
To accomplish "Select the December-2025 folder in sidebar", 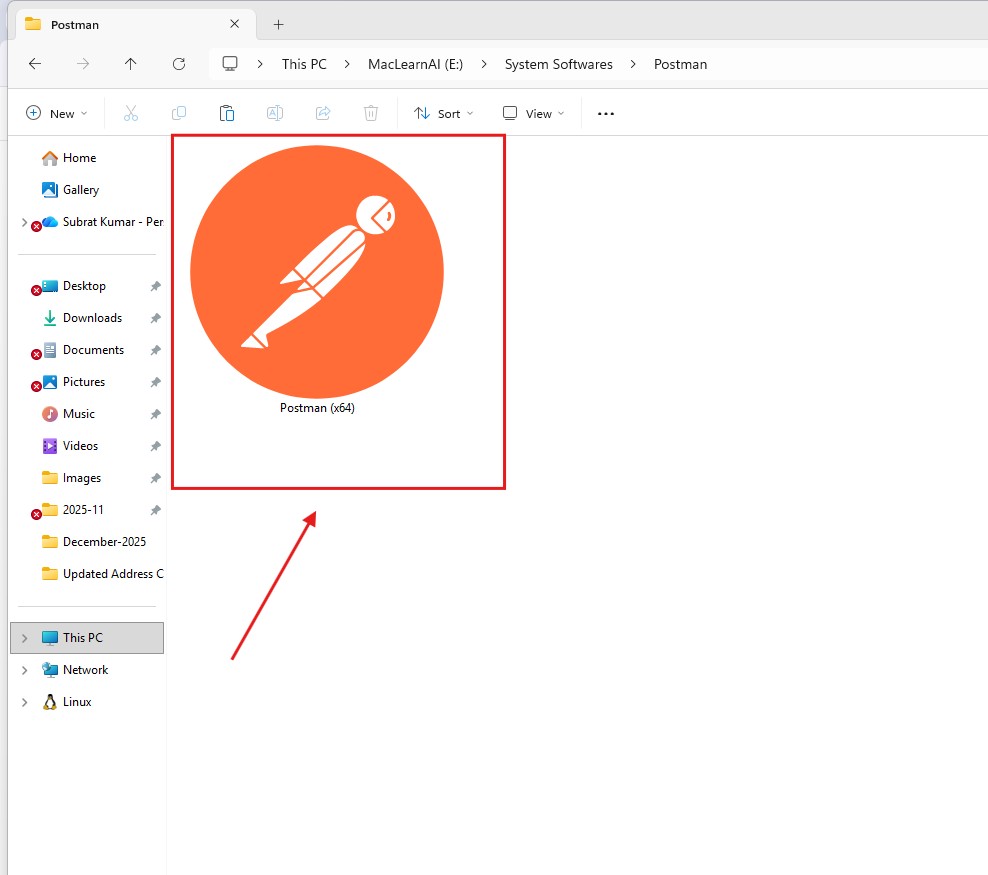I will pos(104,542).
